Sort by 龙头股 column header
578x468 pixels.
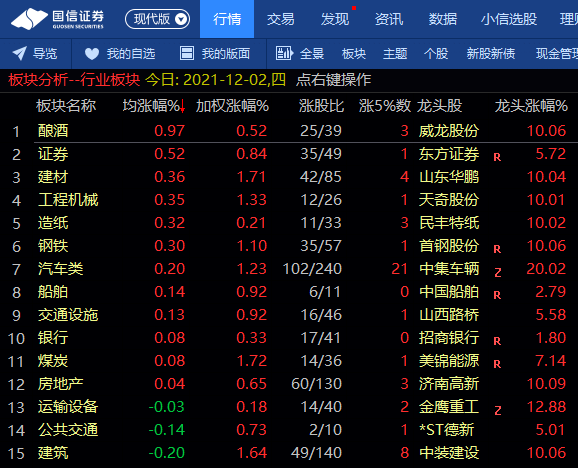pos(439,106)
